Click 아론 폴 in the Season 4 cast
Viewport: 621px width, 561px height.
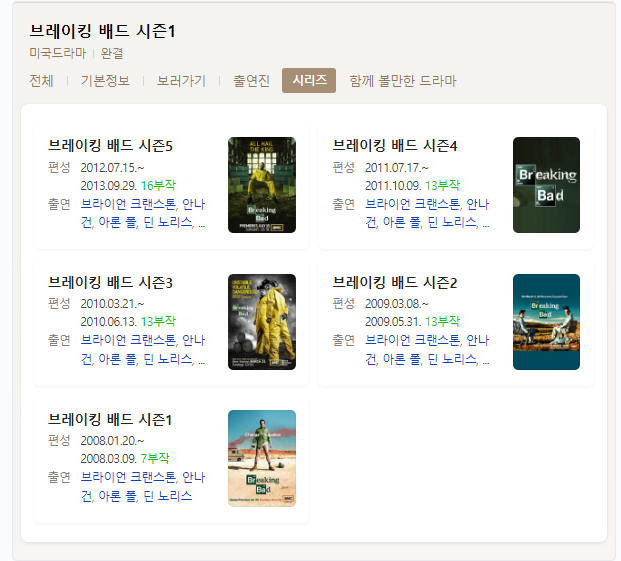[402, 222]
